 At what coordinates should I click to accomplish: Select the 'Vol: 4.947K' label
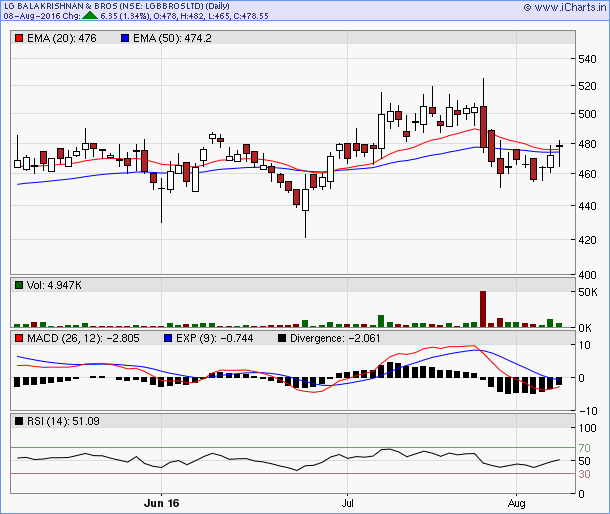(54, 285)
